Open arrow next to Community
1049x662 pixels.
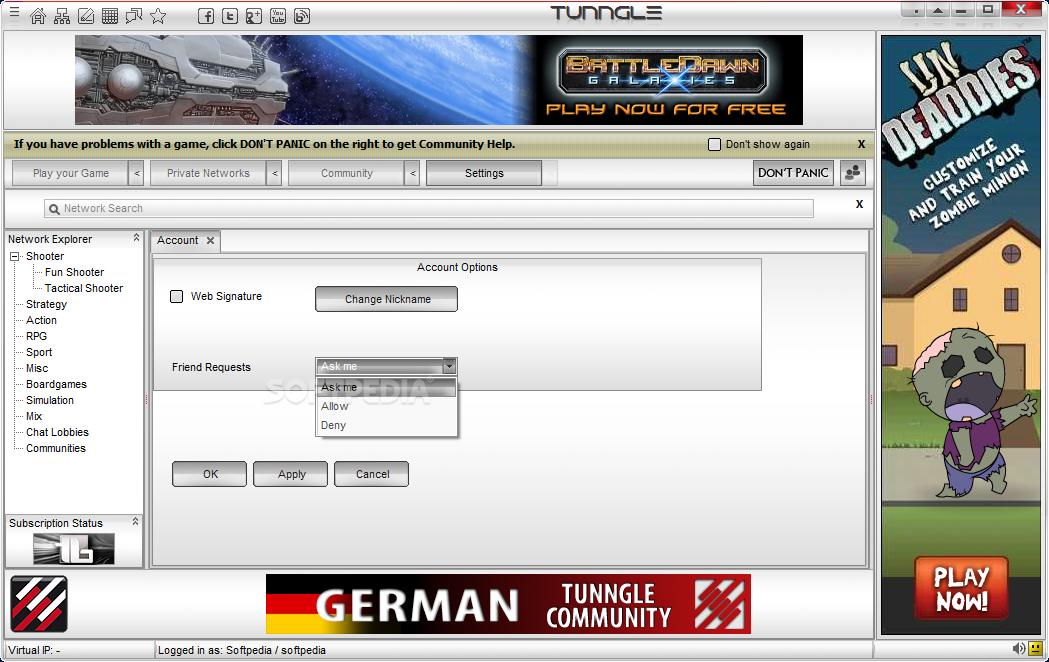point(413,174)
